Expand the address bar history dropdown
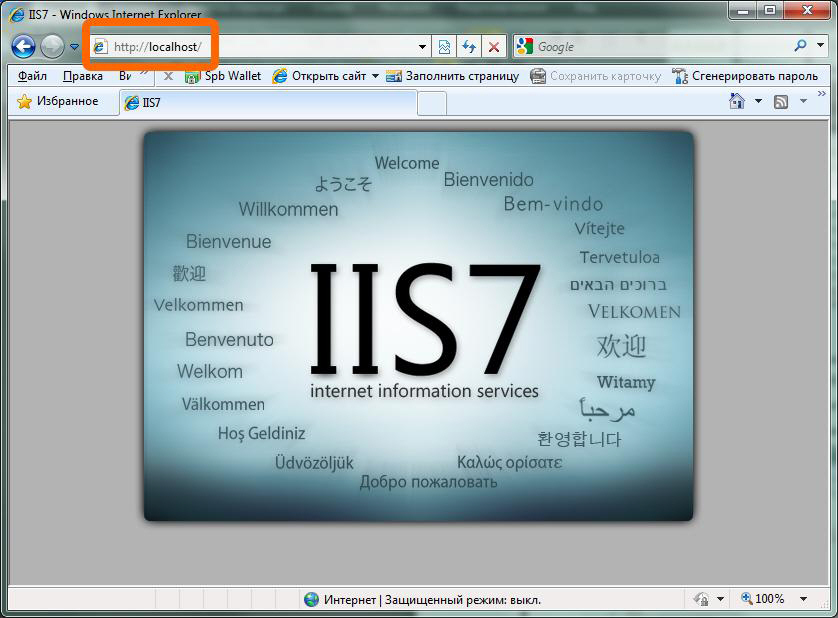The width and height of the screenshot is (838, 618). [x=422, y=47]
